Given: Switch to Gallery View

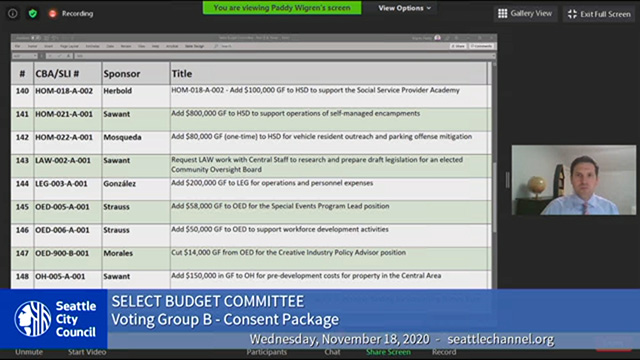Looking at the screenshot, I should (525, 13).
